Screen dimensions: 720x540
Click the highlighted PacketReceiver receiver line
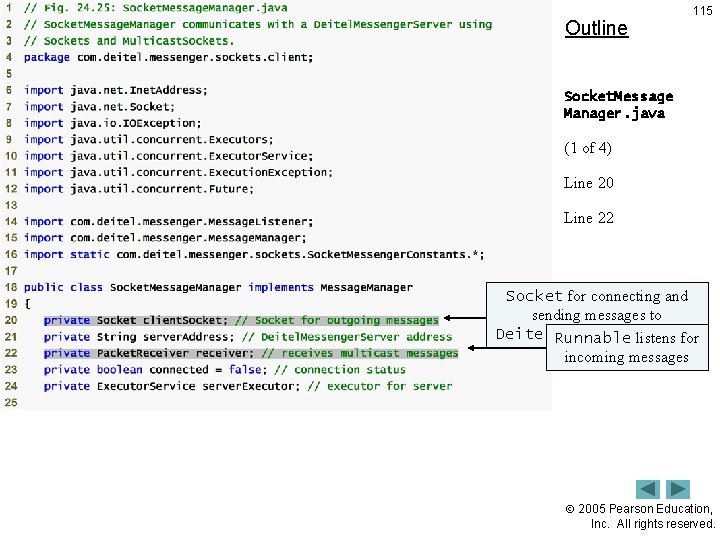[251, 353]
